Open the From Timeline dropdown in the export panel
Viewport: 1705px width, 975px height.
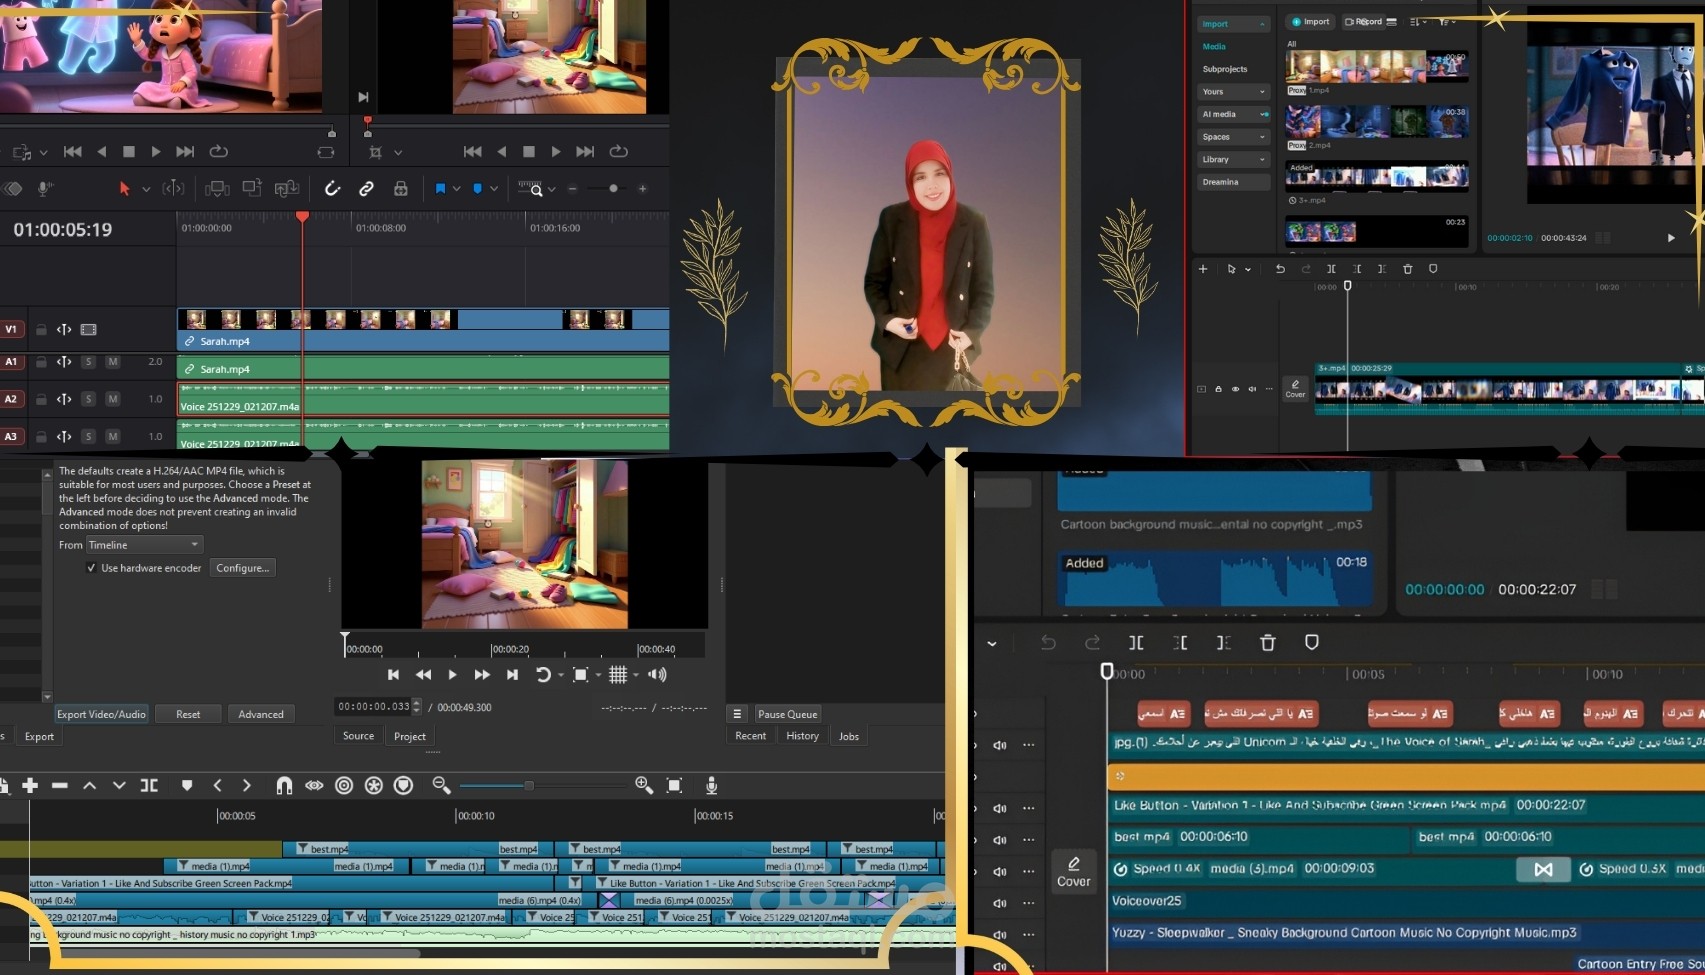click(x=143, y=544)
